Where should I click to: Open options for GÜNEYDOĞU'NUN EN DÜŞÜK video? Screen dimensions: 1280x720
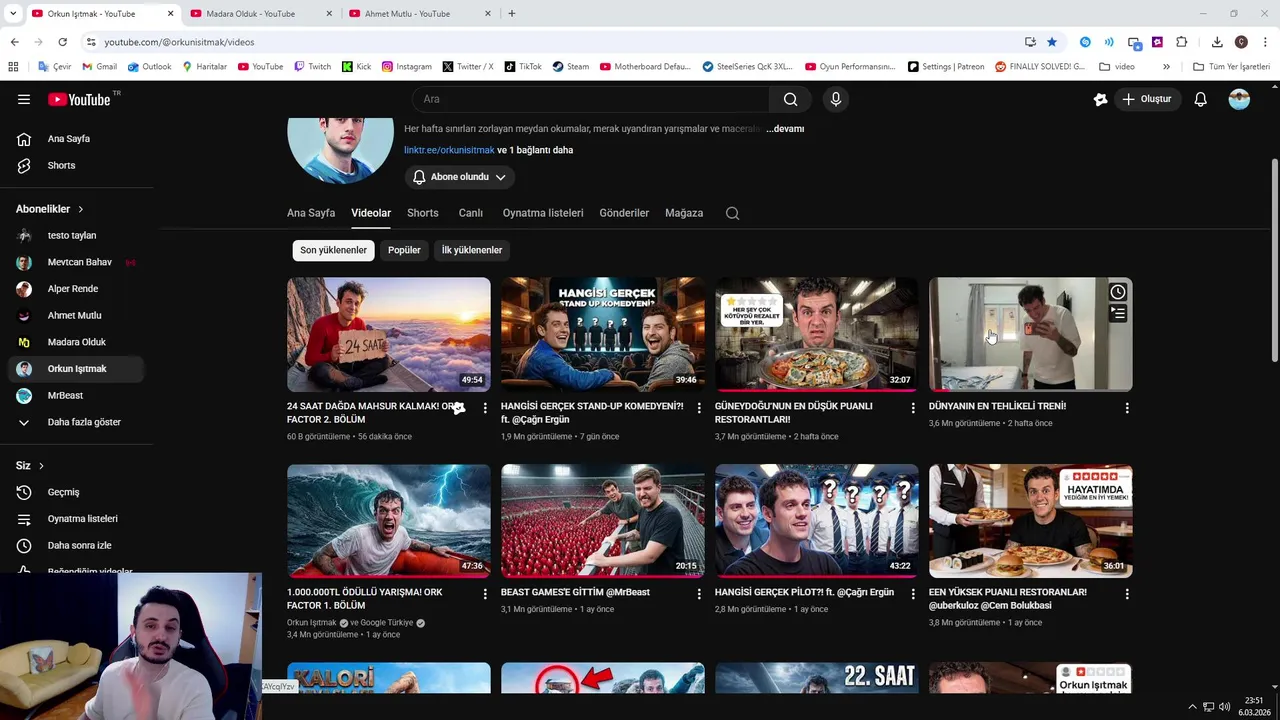[913, 408]
